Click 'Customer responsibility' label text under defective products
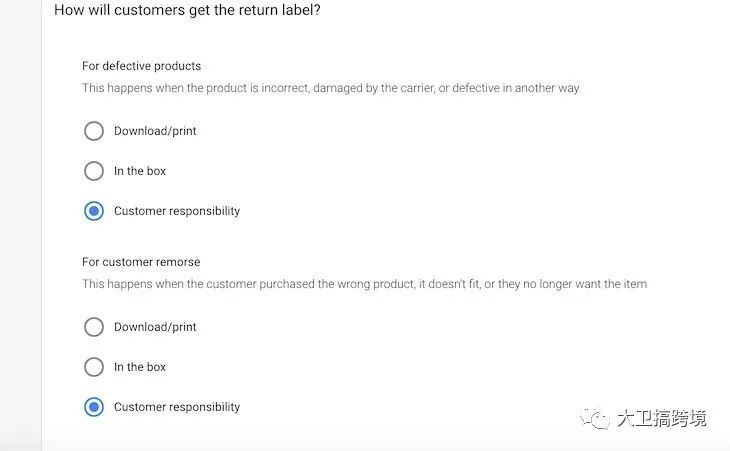Viewport: 730px width, 451px height. coord(177,211)
